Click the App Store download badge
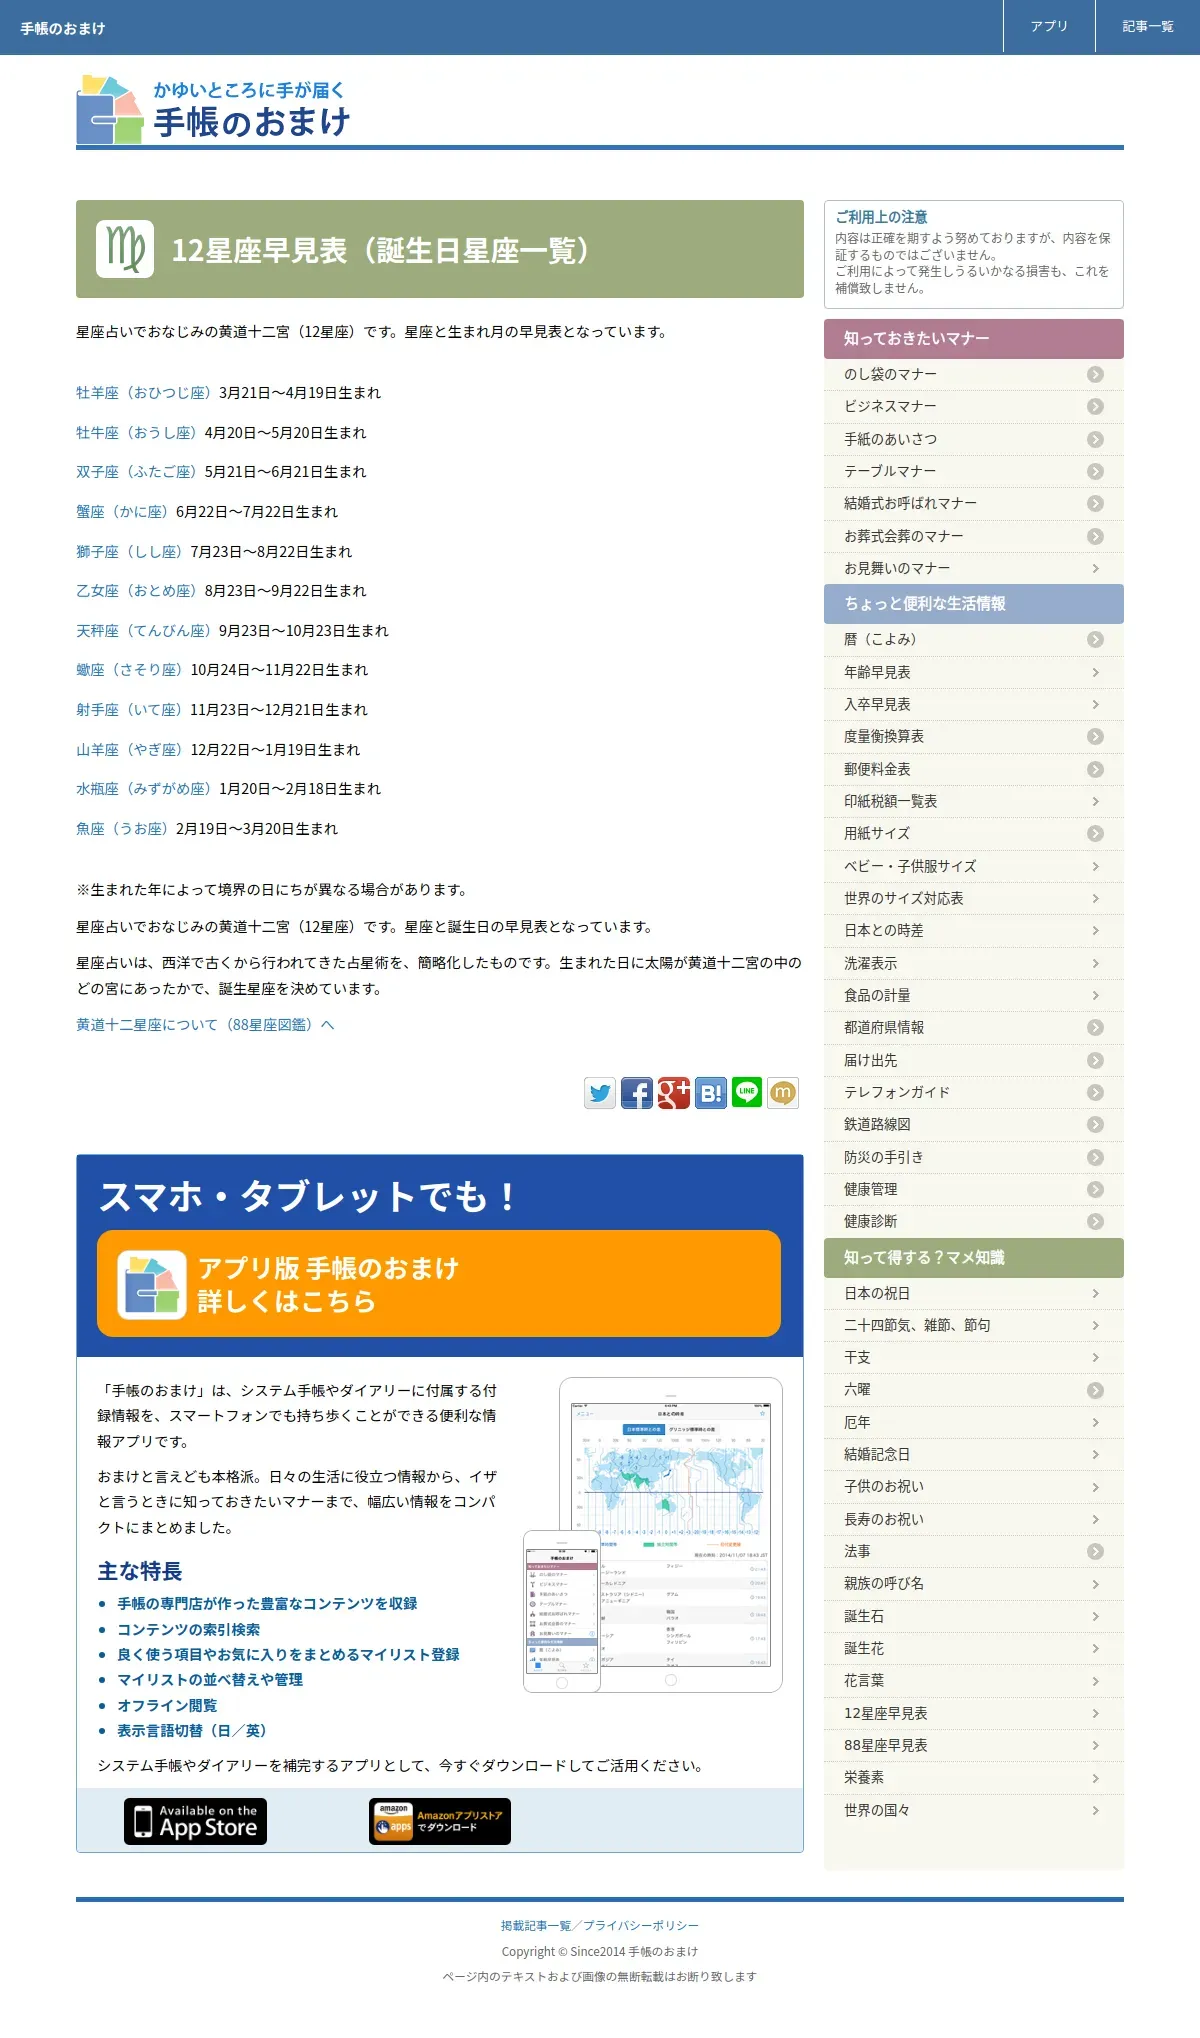This screenshot has width=1200, height=2038. tap(195, 1821)
